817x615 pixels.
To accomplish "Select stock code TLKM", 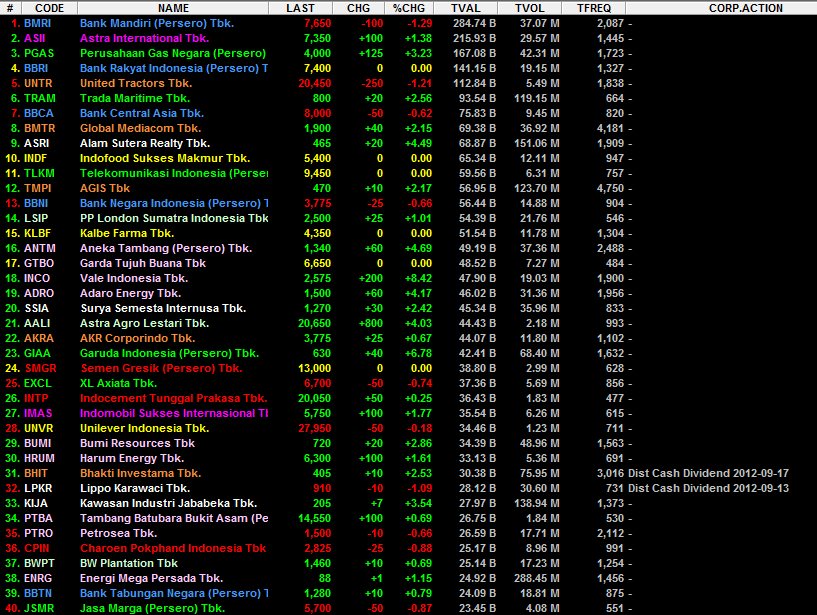I will click(39, 174).
